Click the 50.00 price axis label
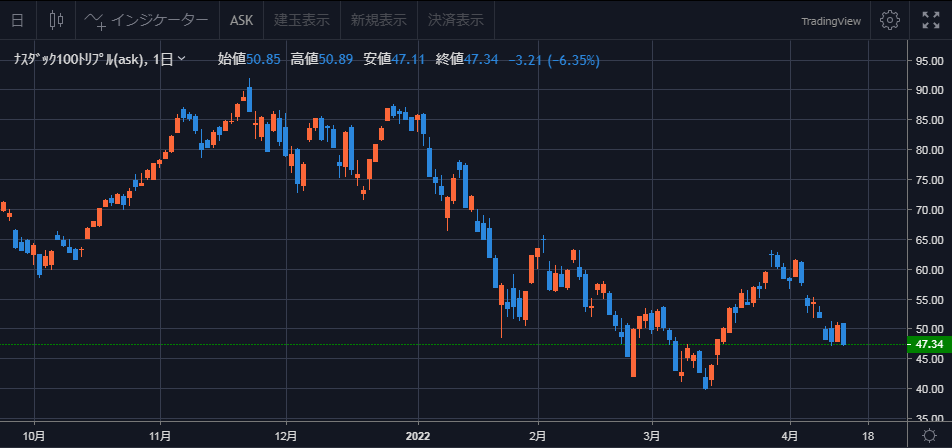 (929, 329)
